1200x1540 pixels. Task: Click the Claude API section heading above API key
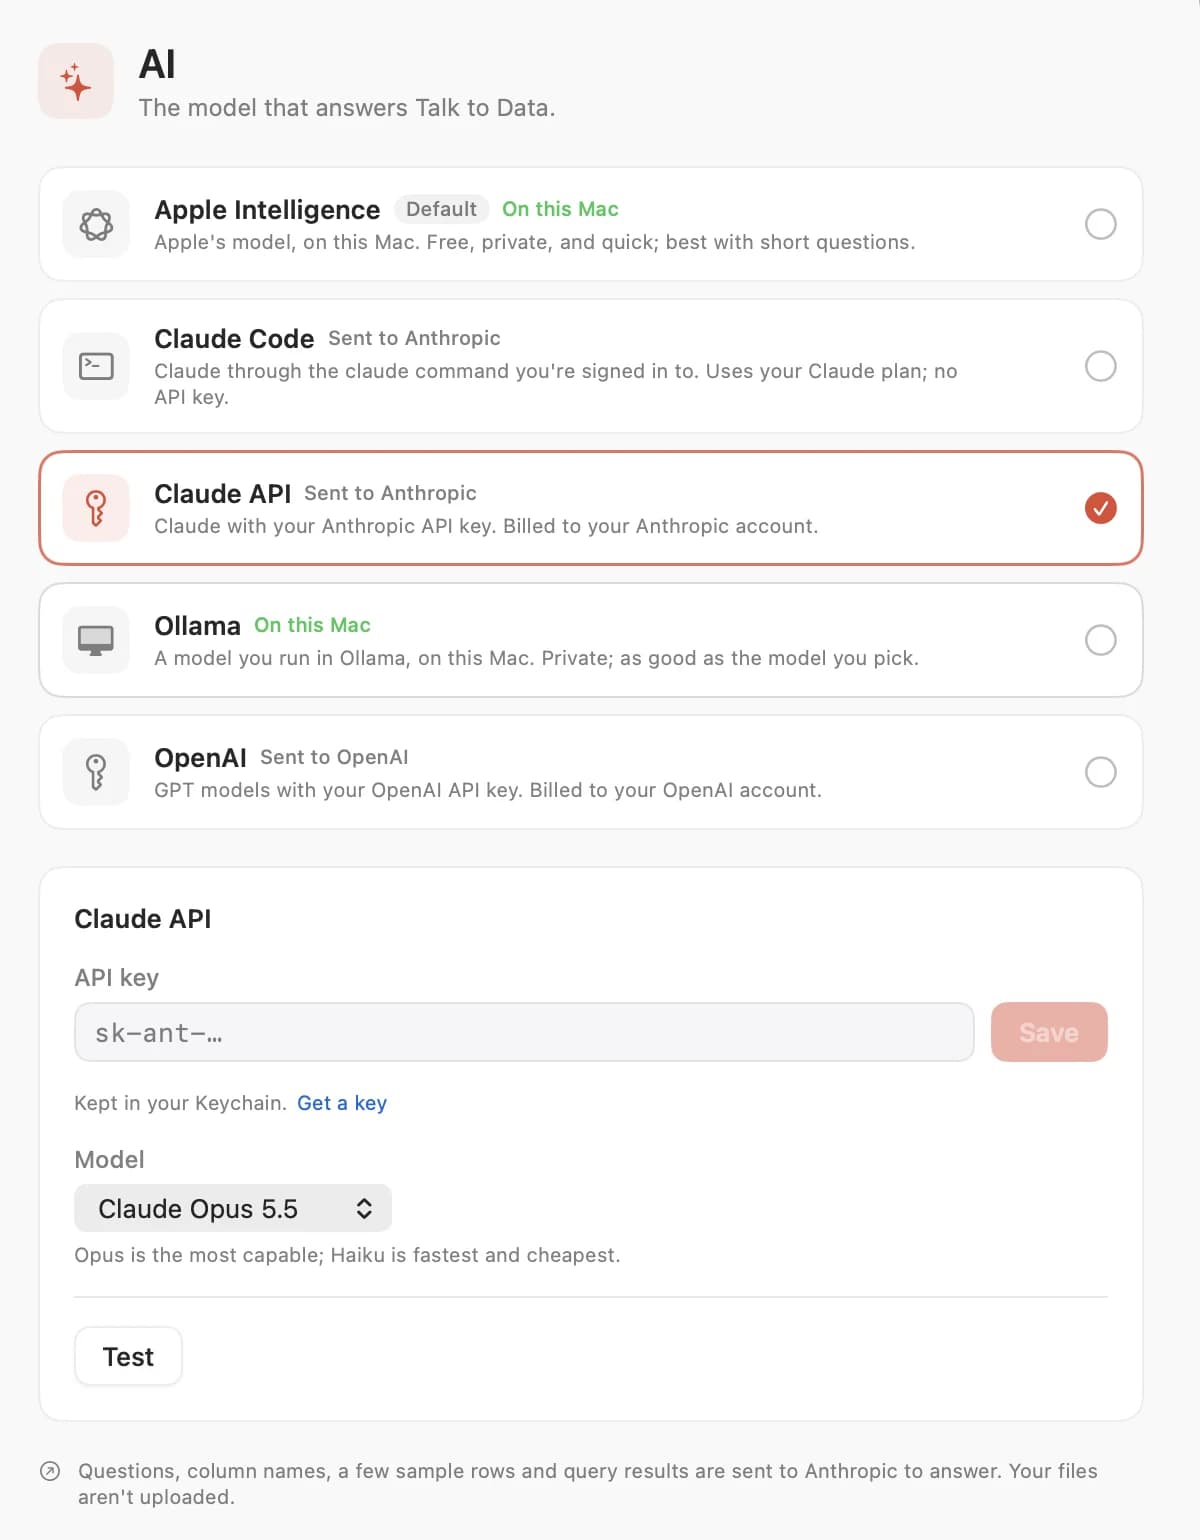click(143, 919)
